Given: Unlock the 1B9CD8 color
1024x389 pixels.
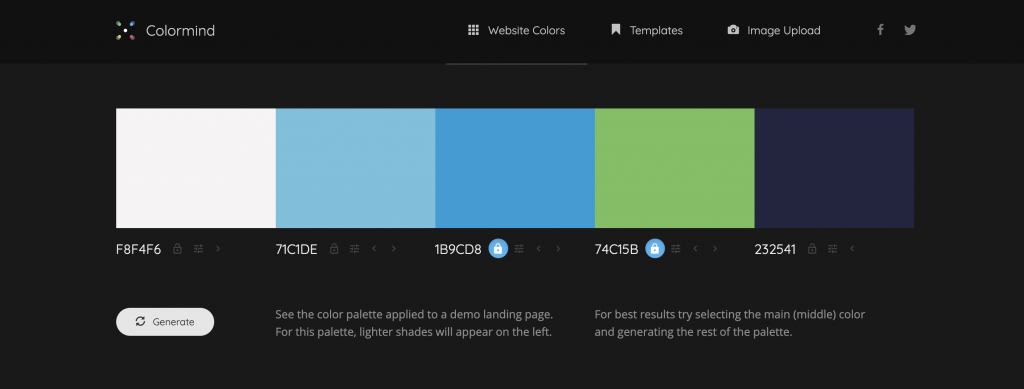Looking at the screenshot, I should click(x=498, y=249).
